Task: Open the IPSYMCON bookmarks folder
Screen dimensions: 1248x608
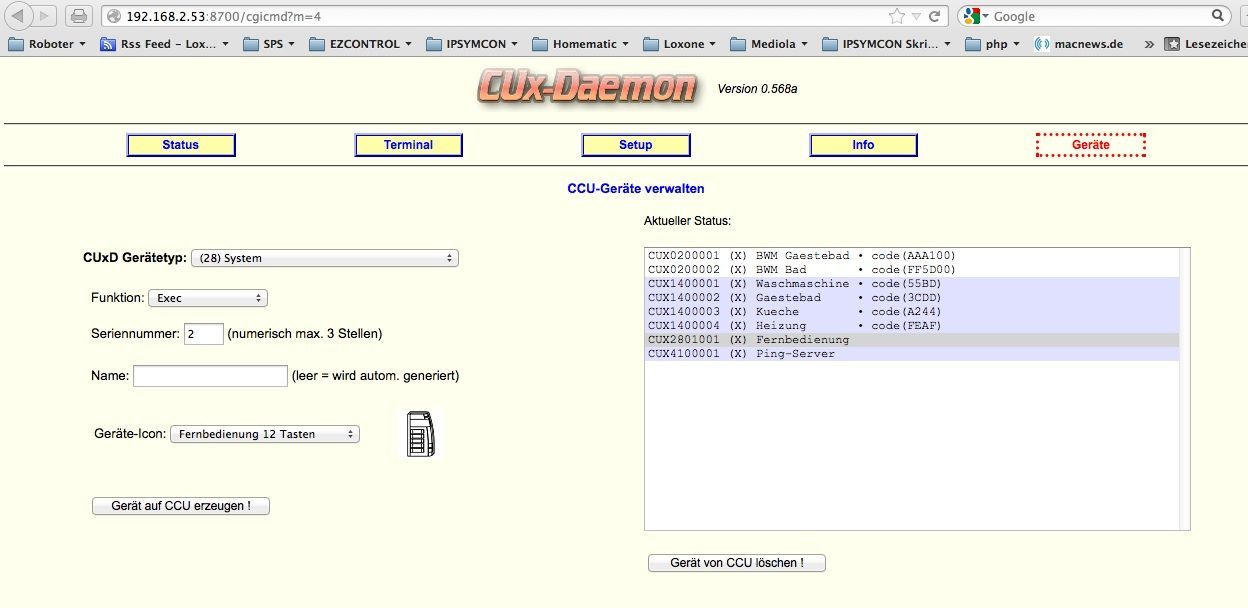Action: point(473,44)
